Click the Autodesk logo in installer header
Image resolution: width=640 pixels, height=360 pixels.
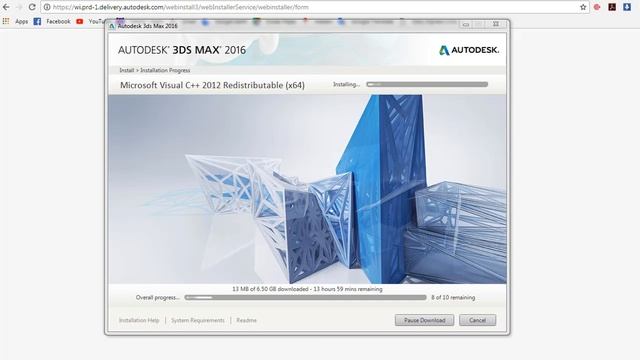point(469,50)
